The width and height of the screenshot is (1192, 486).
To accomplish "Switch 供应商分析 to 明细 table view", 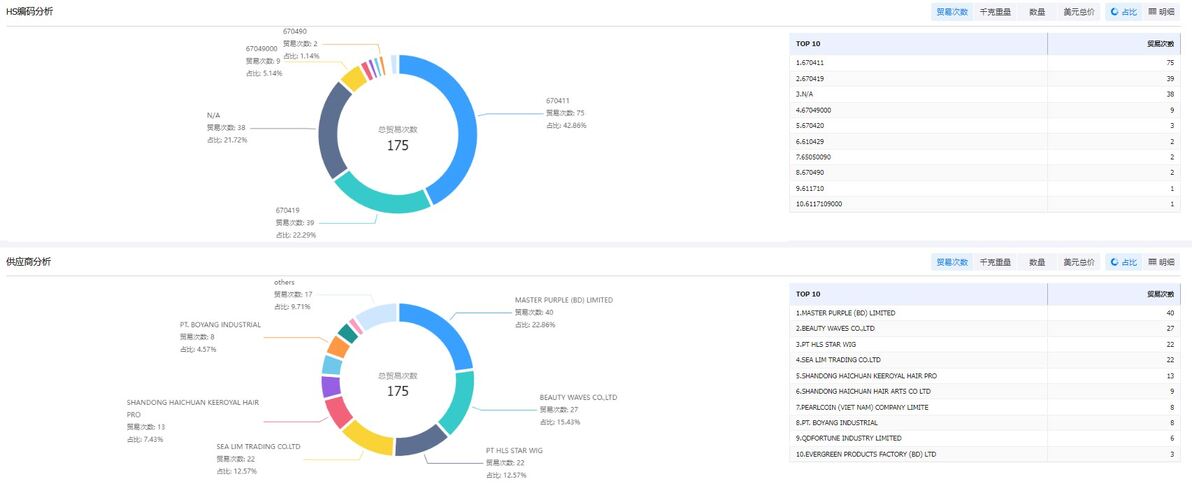I will coord(1162,262).
